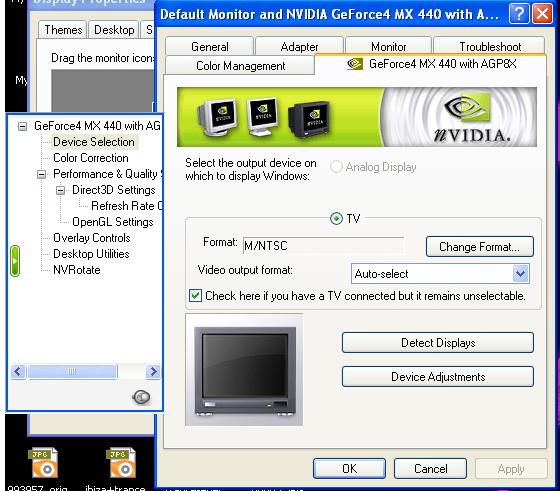Click the TV preview image
This screenshot has height=491, width=560.
click(244, 370)
